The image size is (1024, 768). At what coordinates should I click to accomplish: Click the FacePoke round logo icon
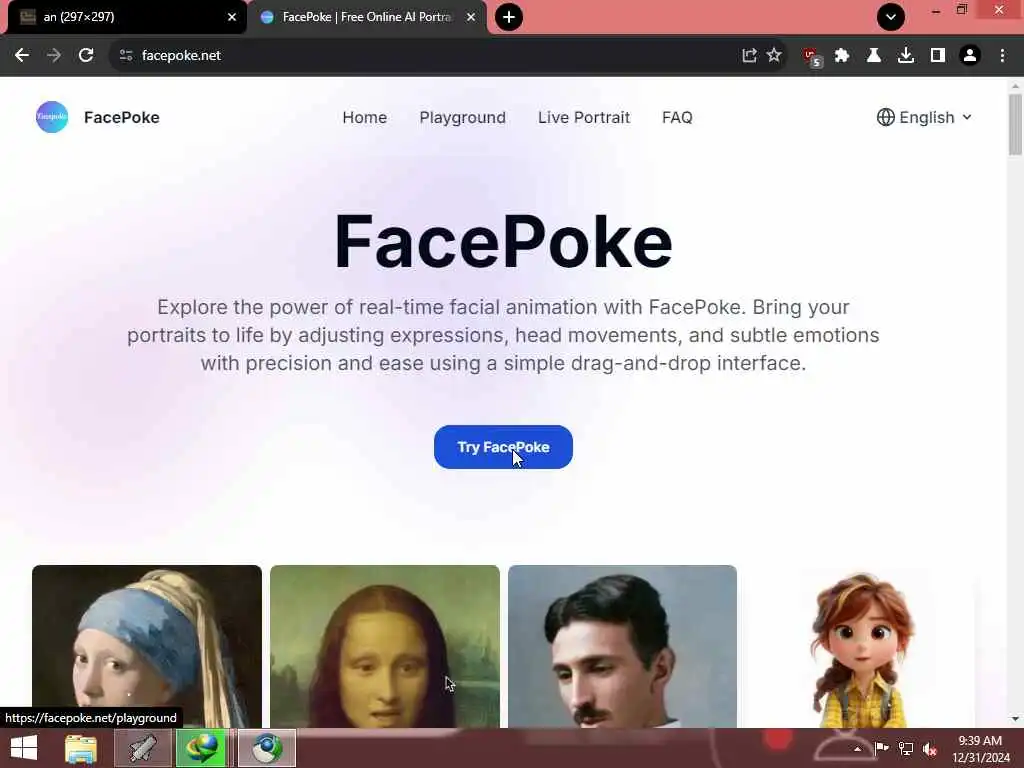(52, 118)
